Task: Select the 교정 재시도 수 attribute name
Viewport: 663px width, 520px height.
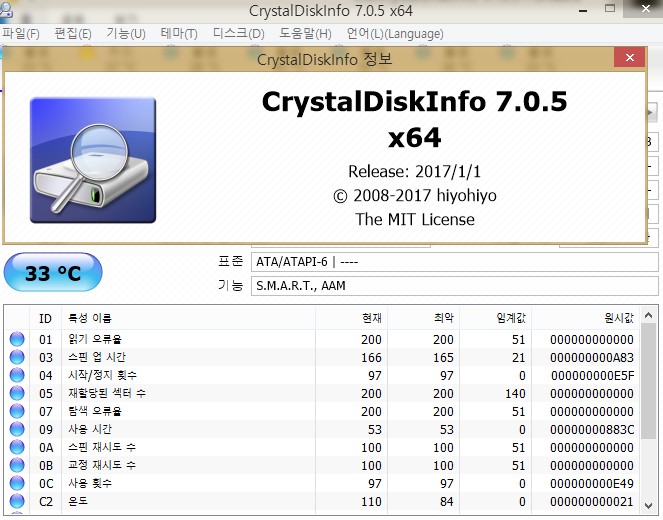Action: (102, 465)
